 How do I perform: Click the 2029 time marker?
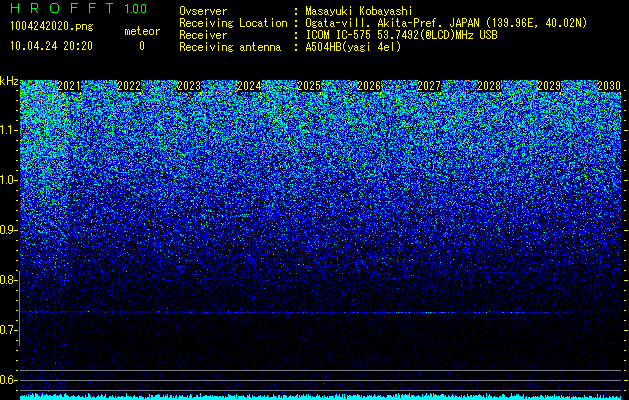[x=549, y=86]
